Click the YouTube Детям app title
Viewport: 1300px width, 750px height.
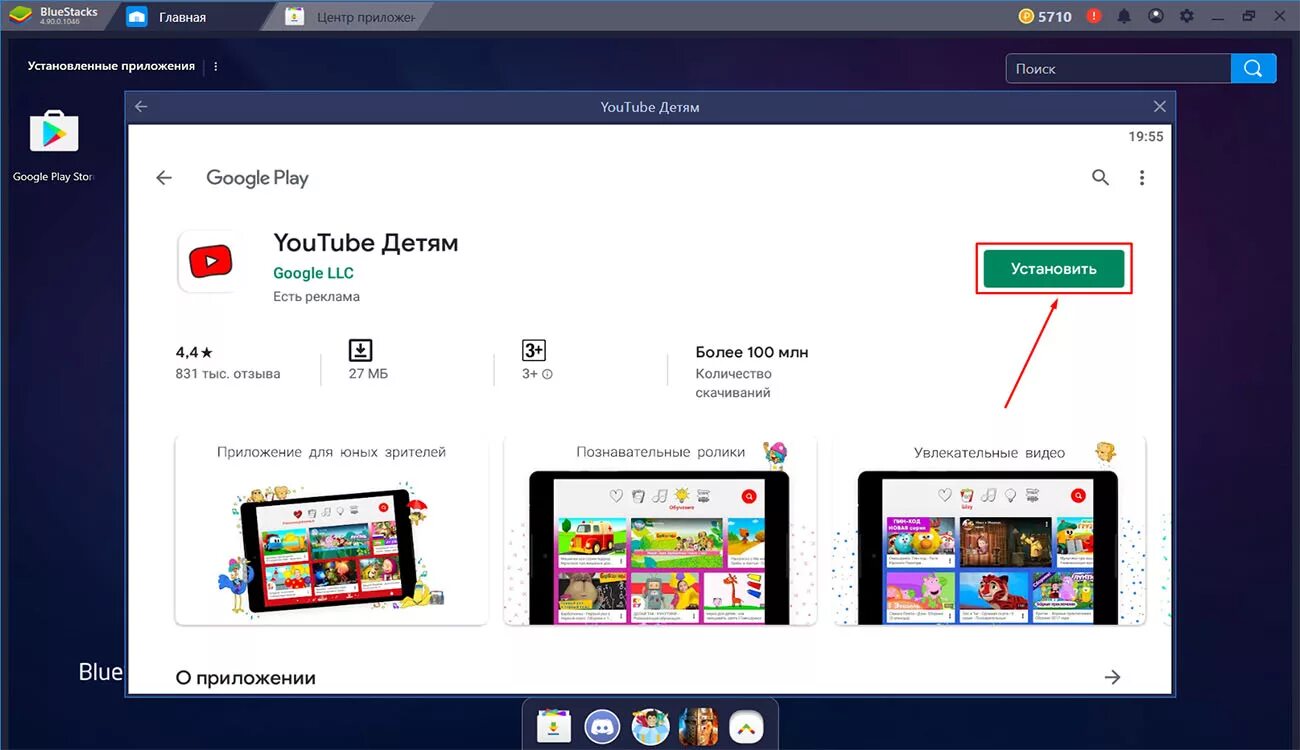point(366,243)
